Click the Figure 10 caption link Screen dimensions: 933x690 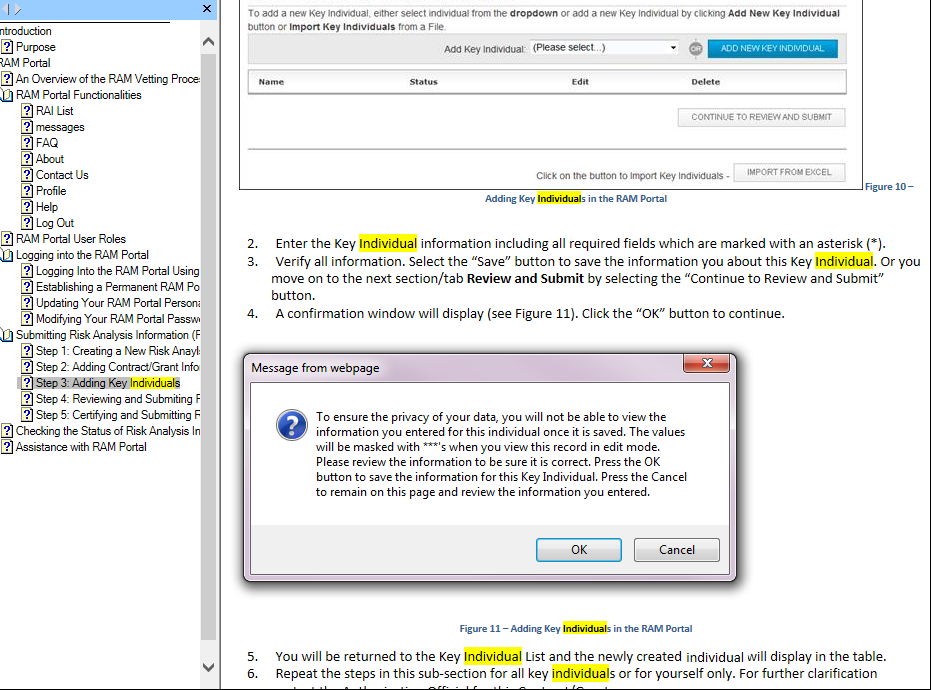889,187
